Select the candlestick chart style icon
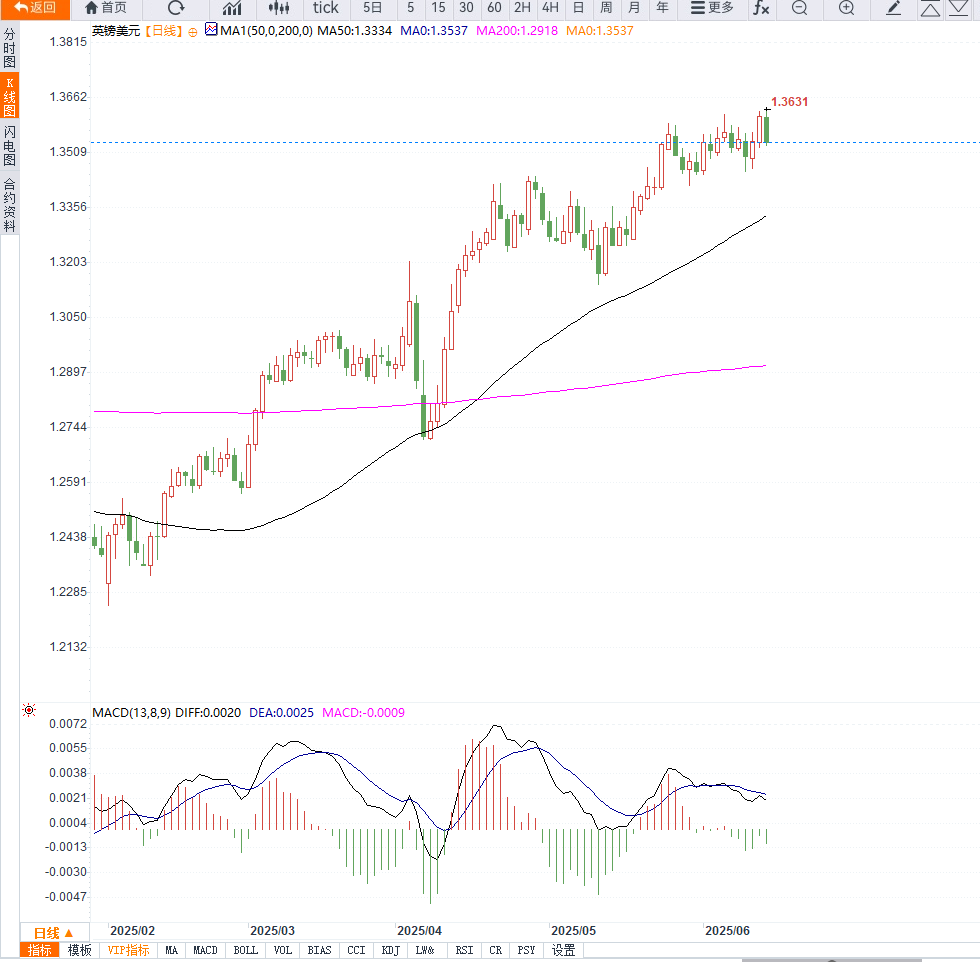The height and width of the screenshot is (962, 980). [279, 8]
